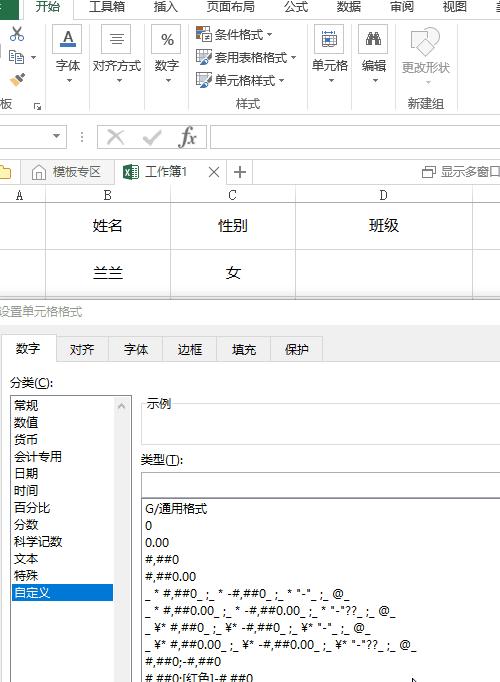Select column B header
Image resolution: width=500 pixels, height=682 pixels.
pyautogui.click(x=108, y=195)
